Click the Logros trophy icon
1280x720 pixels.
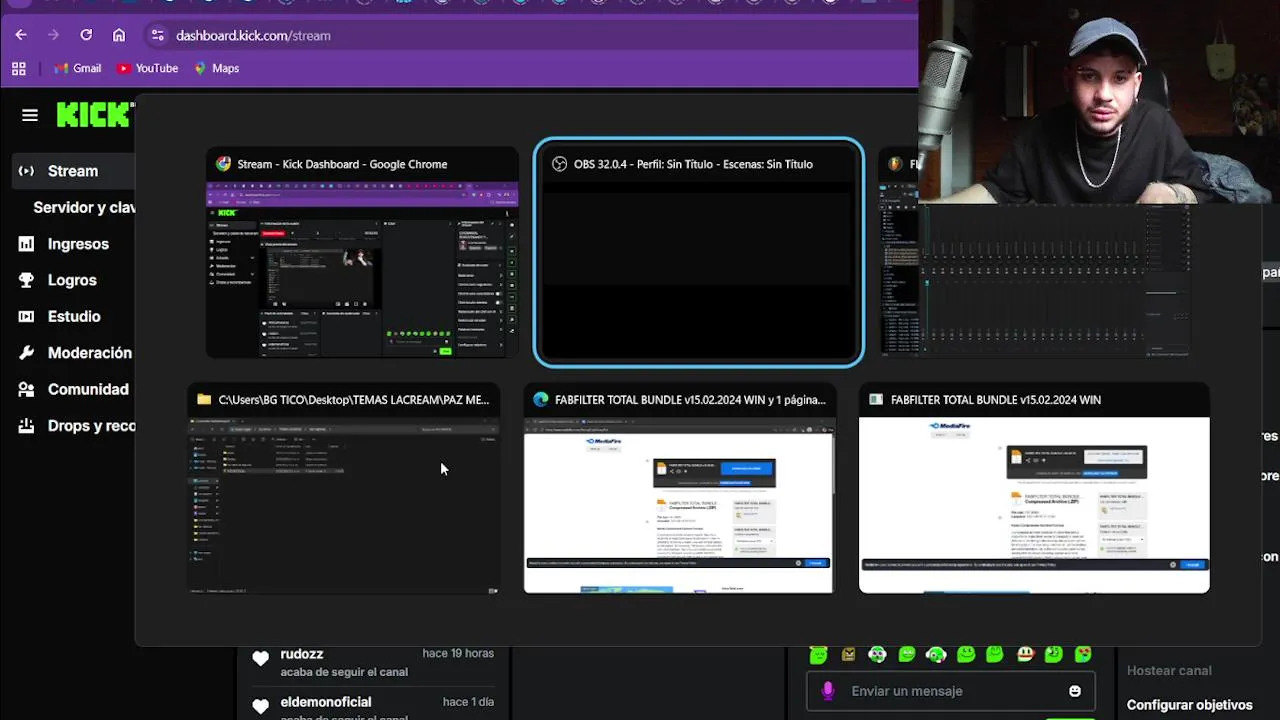27,280
